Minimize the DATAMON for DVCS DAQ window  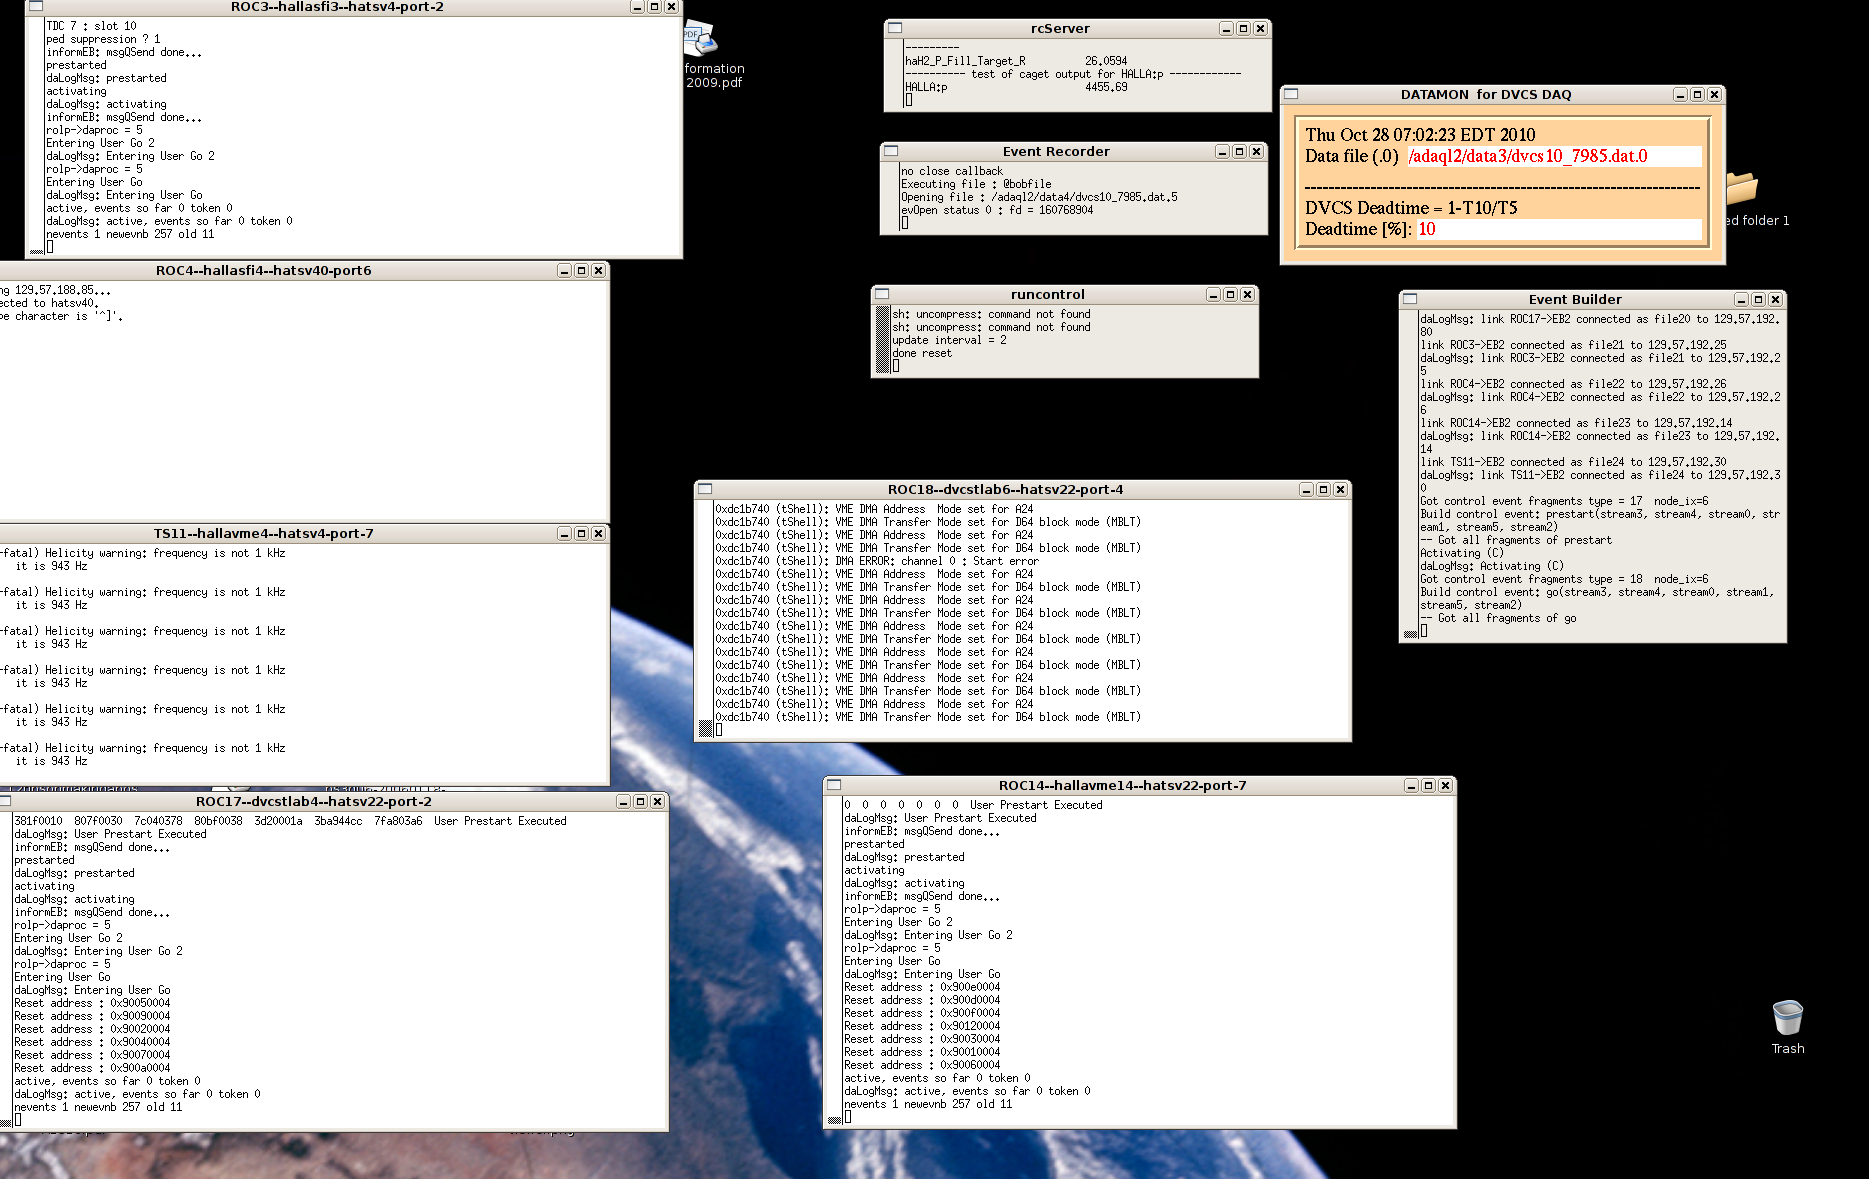click(1680, 95)
